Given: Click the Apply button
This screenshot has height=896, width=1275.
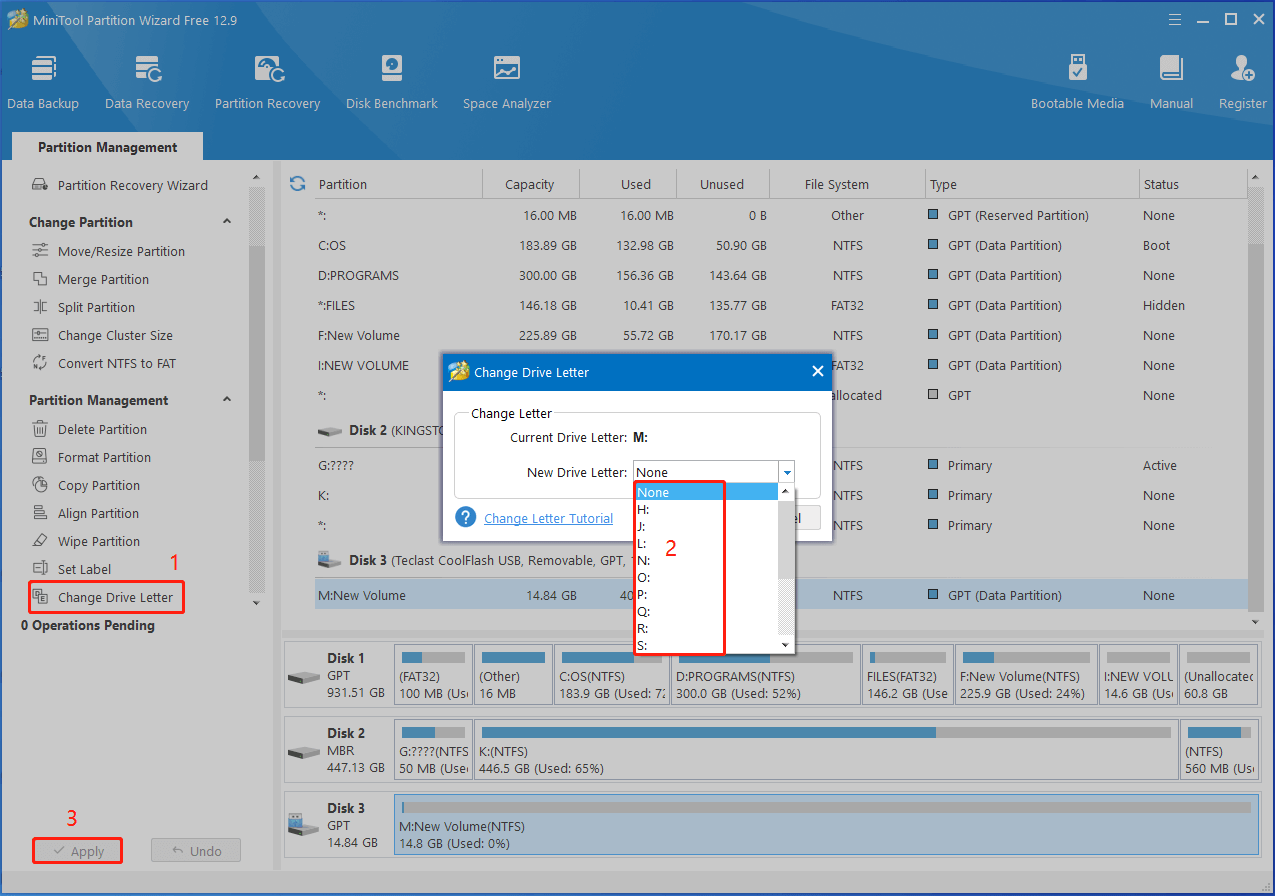Looking at the screenshot, I should (x=77, y=850).
